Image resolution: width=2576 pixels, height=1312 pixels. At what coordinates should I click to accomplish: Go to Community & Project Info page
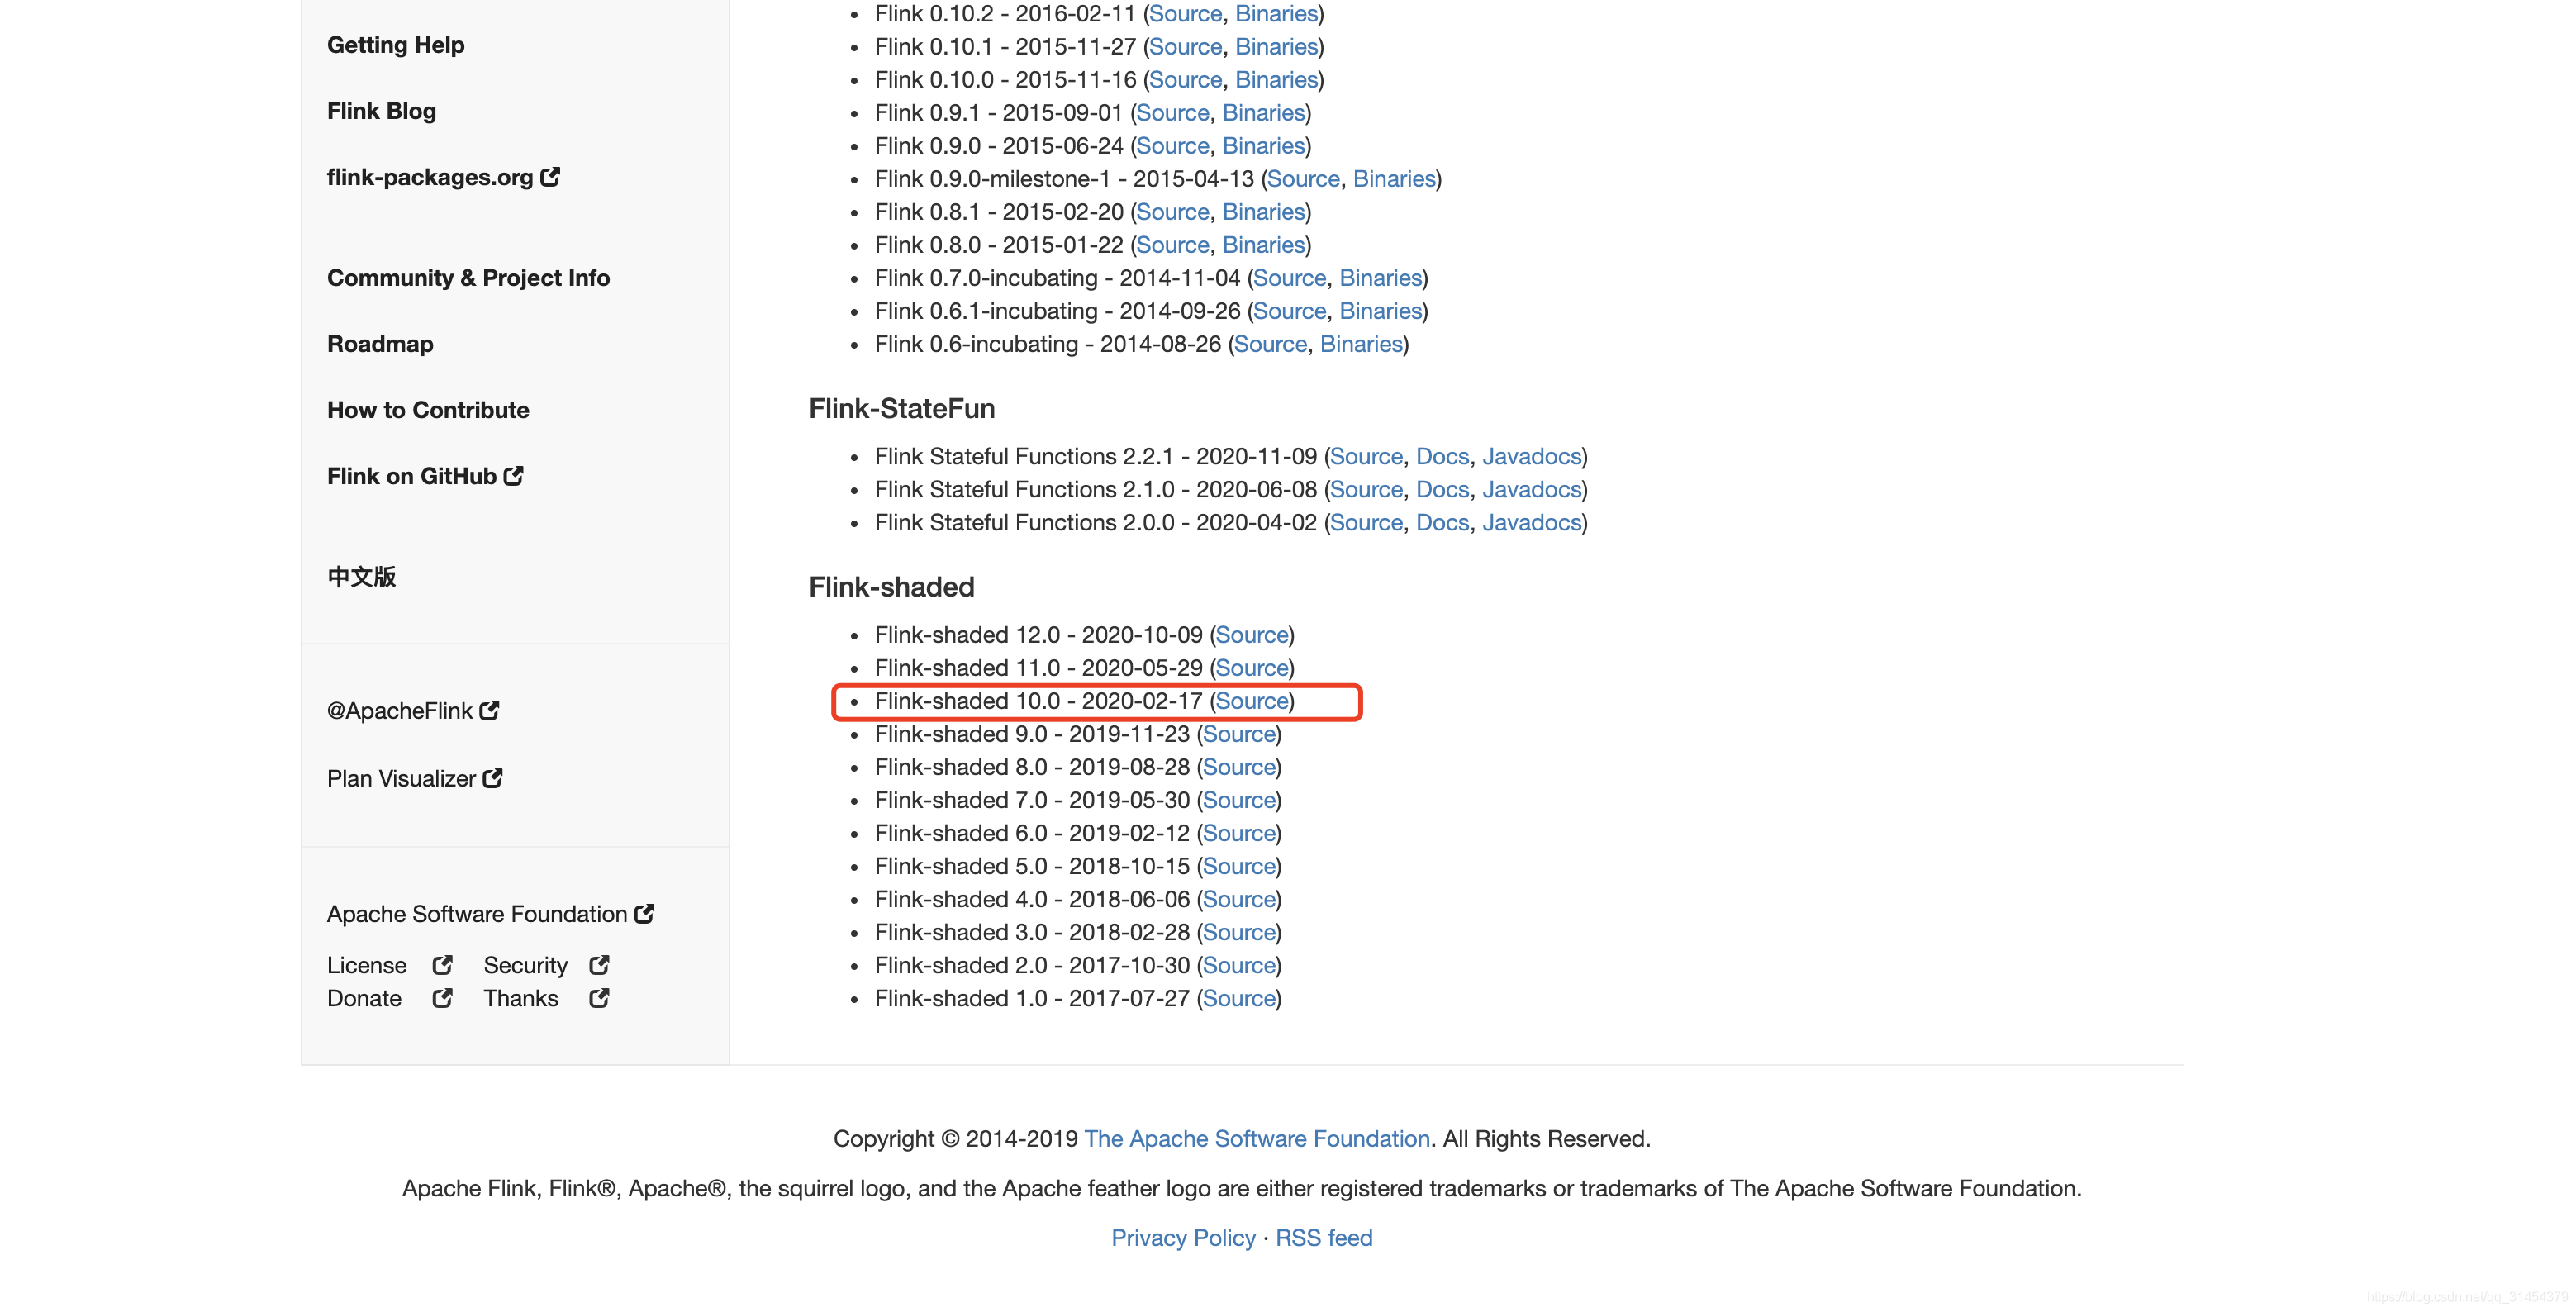[468, 278]
